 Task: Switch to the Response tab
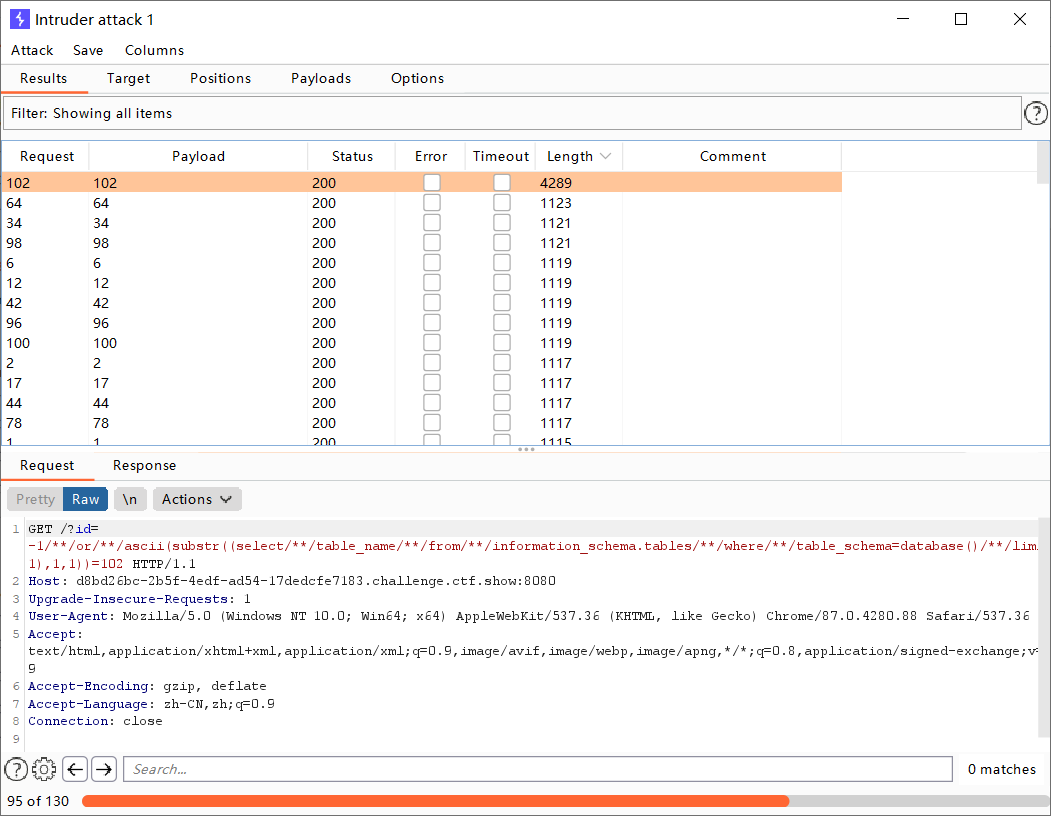(145, 465)
